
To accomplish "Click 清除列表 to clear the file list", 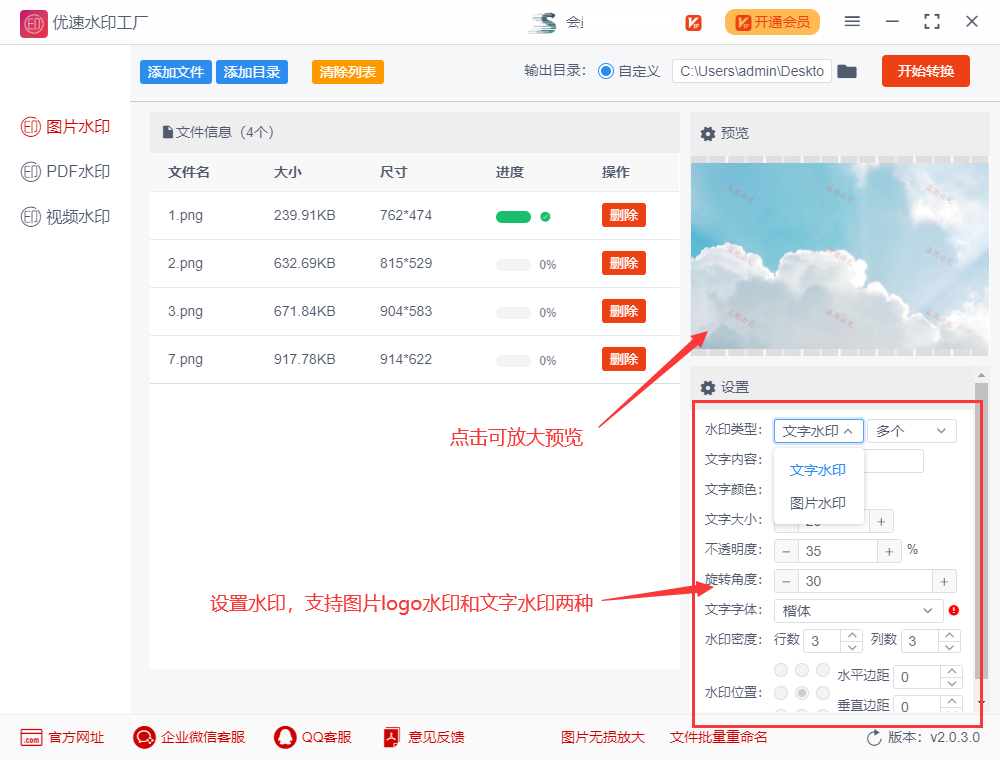I will (x=347, y=71).
